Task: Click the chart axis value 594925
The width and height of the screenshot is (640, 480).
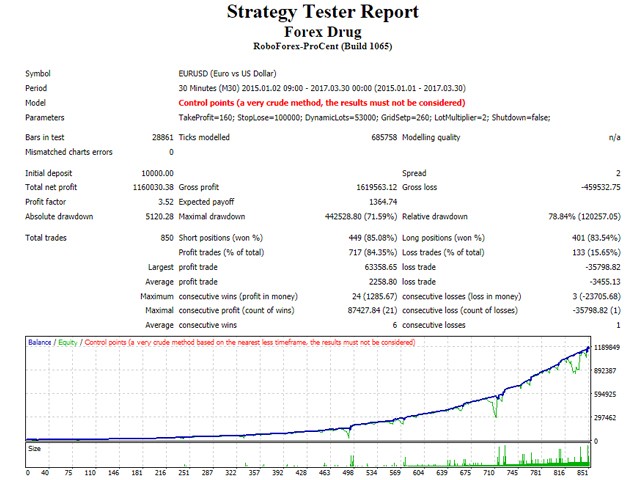Action: tap(605, 394)
